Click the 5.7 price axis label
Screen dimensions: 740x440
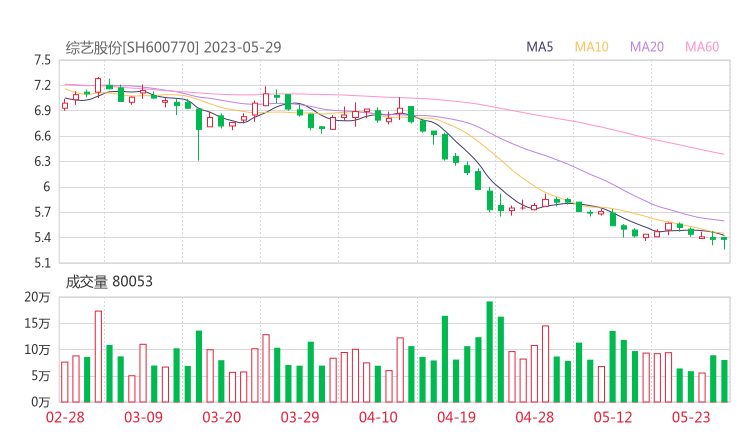pos(42,212)
